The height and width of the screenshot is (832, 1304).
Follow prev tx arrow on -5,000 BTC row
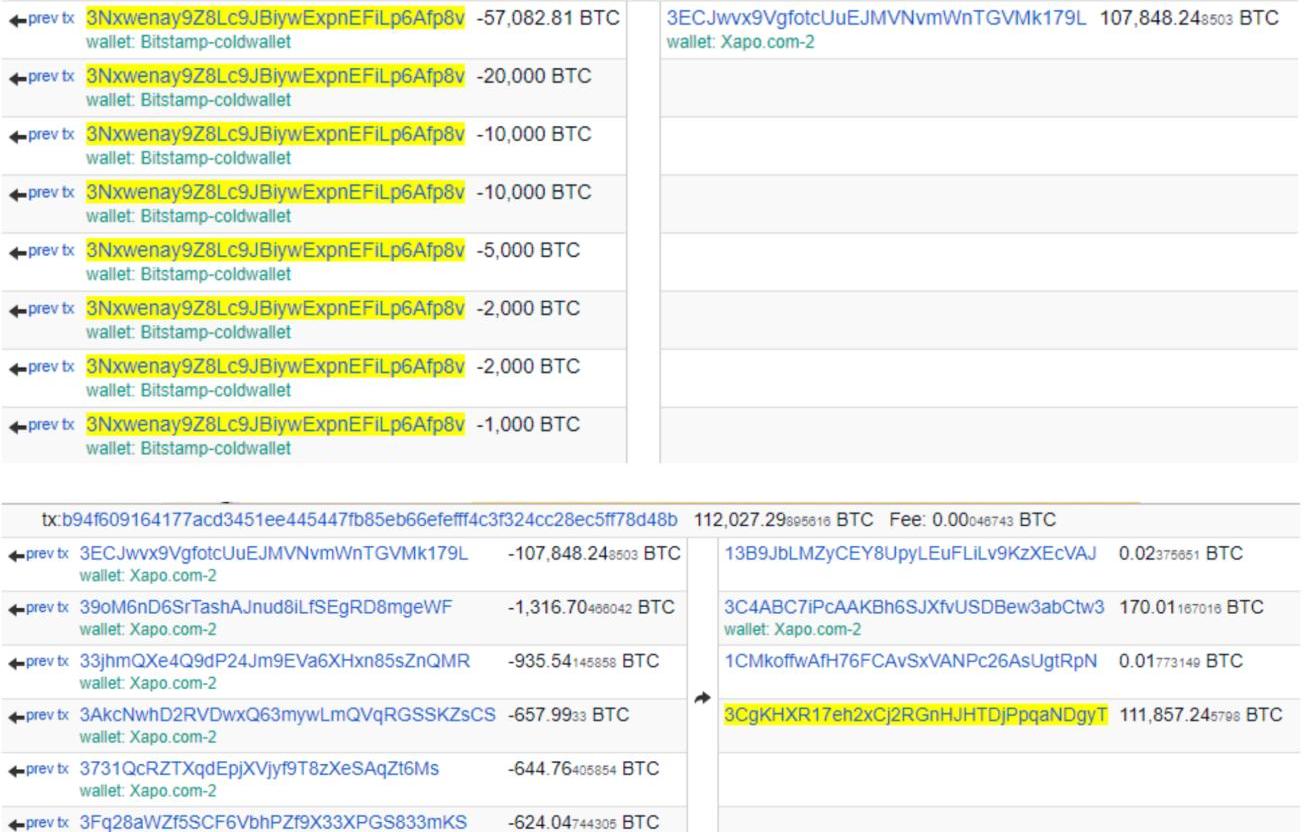(41, 251)
